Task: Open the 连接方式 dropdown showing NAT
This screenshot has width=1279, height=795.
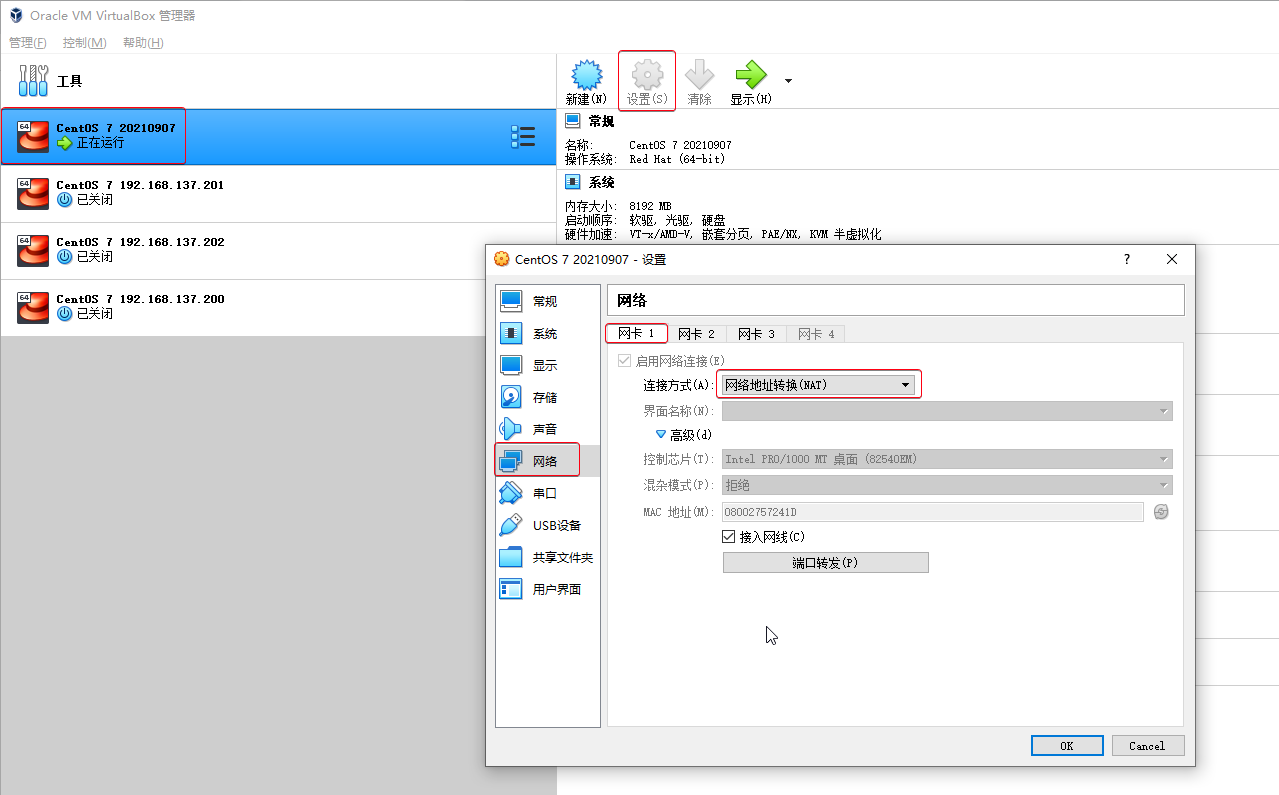Action: point(819,385)
